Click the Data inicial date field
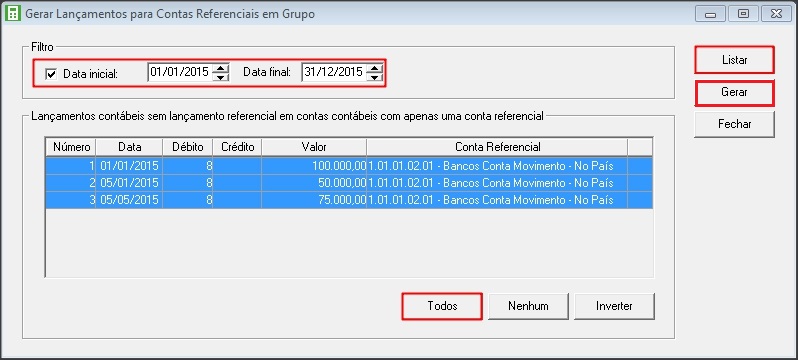798x360 pixels. tap(180, 72)
